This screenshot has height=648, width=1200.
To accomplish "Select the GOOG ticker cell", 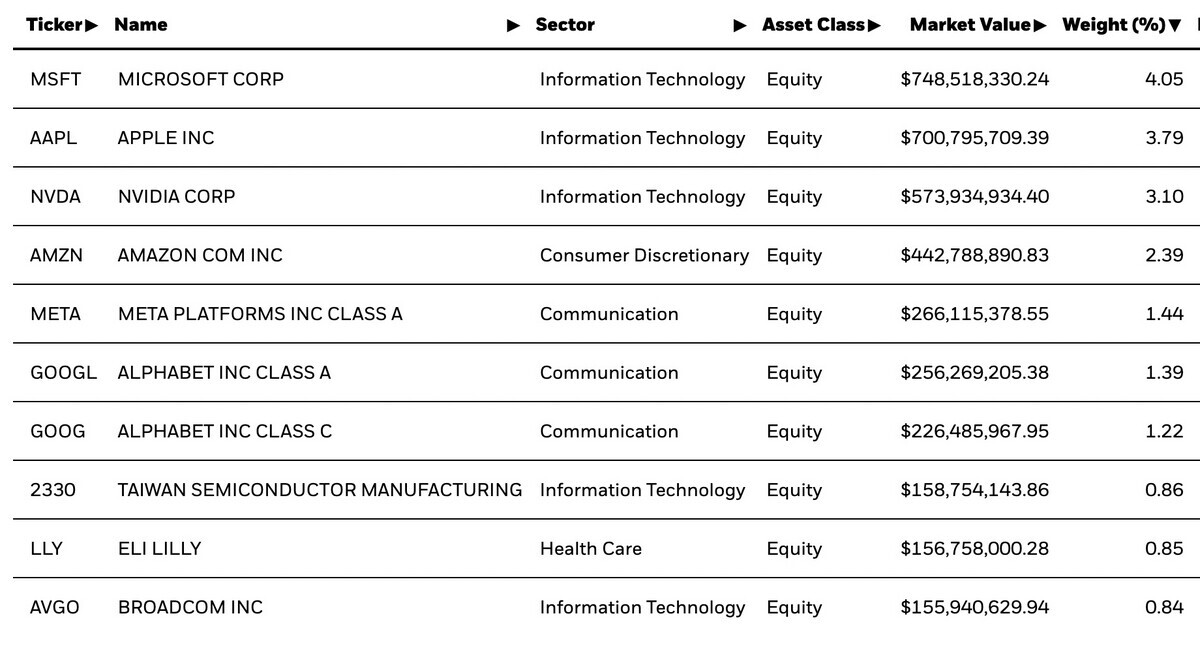I will click(x=58, y=432).
